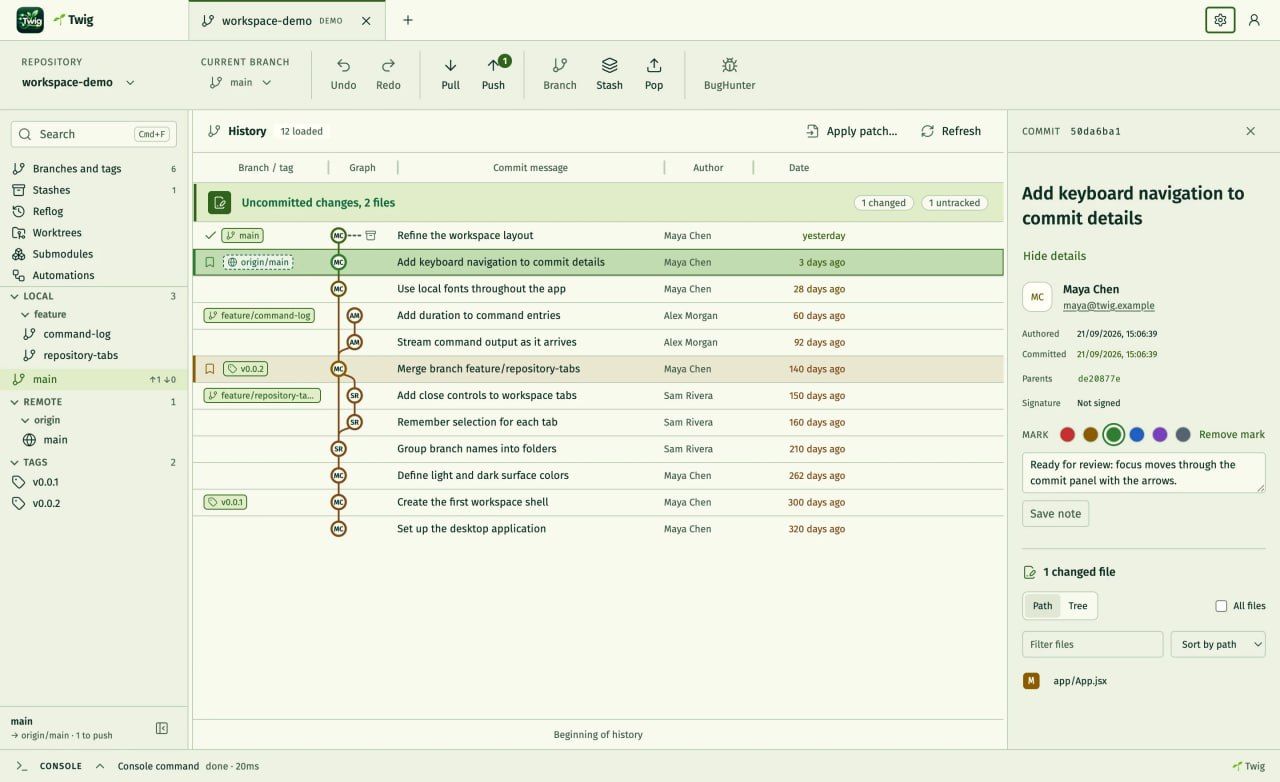Collapse the sidebar using the panel icon
This screenshot has width=1280, height=782.
[x=162, y=728]
